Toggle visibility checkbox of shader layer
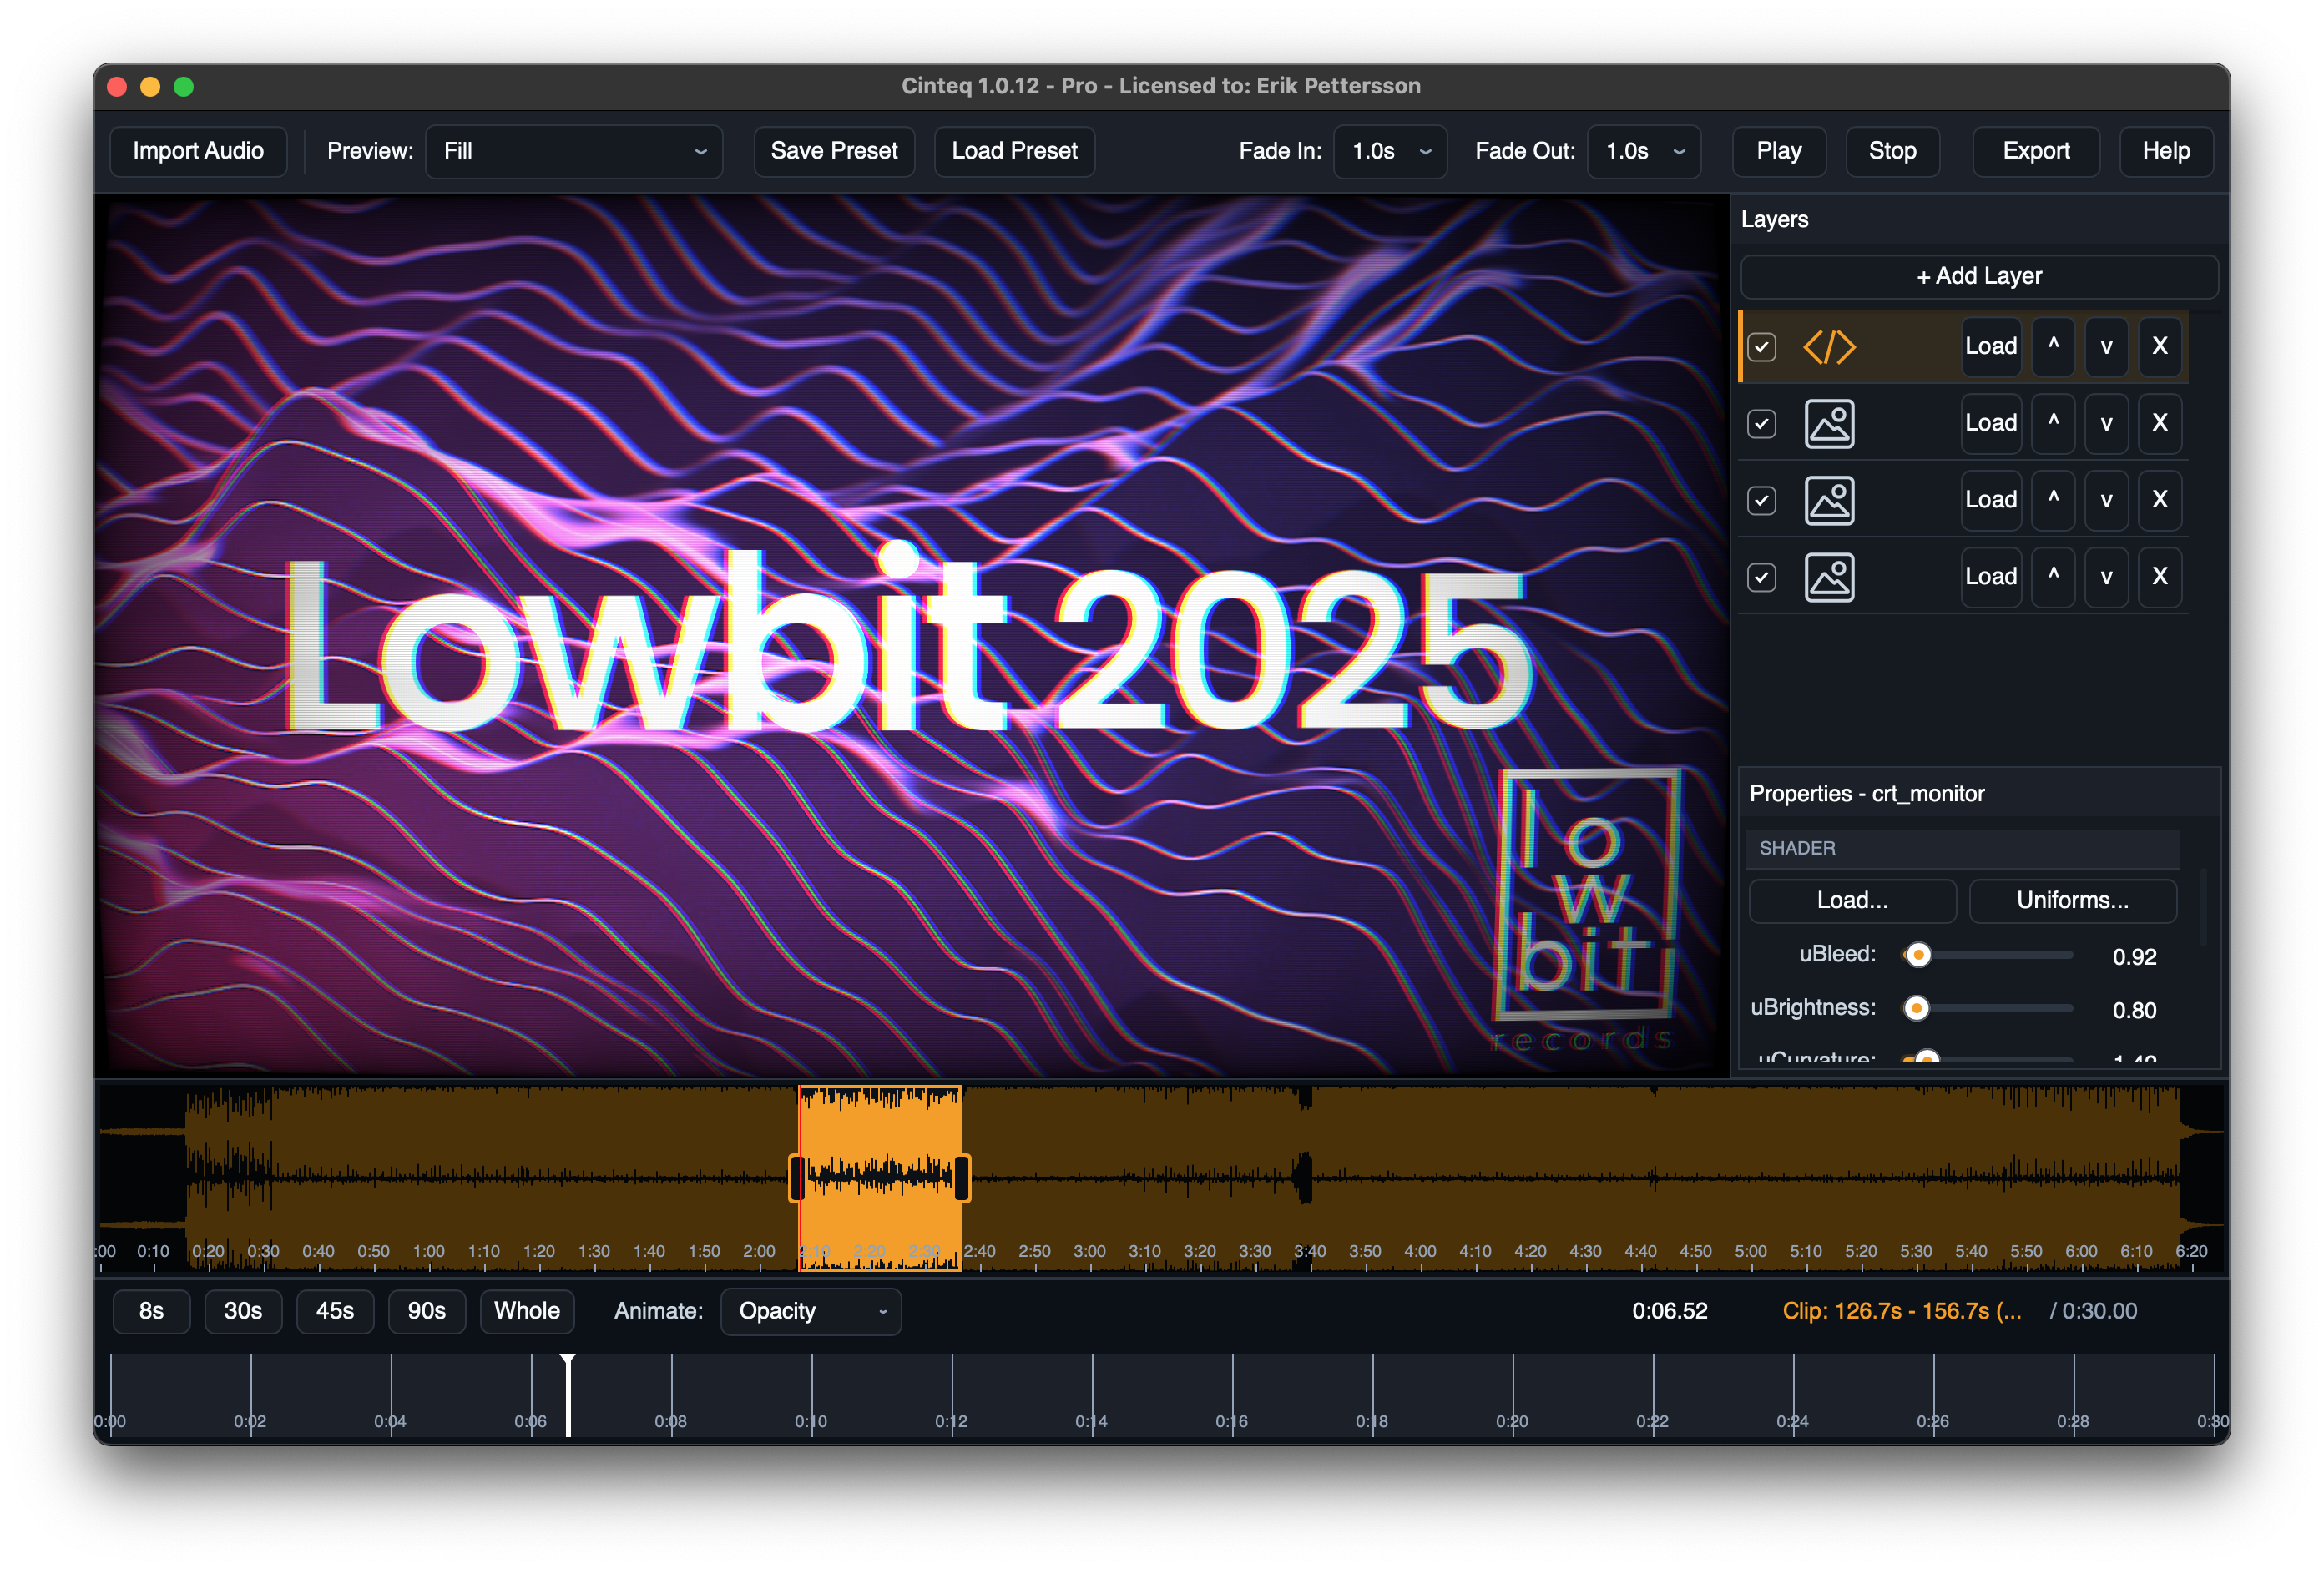The height and width of the screenshot is (1569, 2324). 1761,347
